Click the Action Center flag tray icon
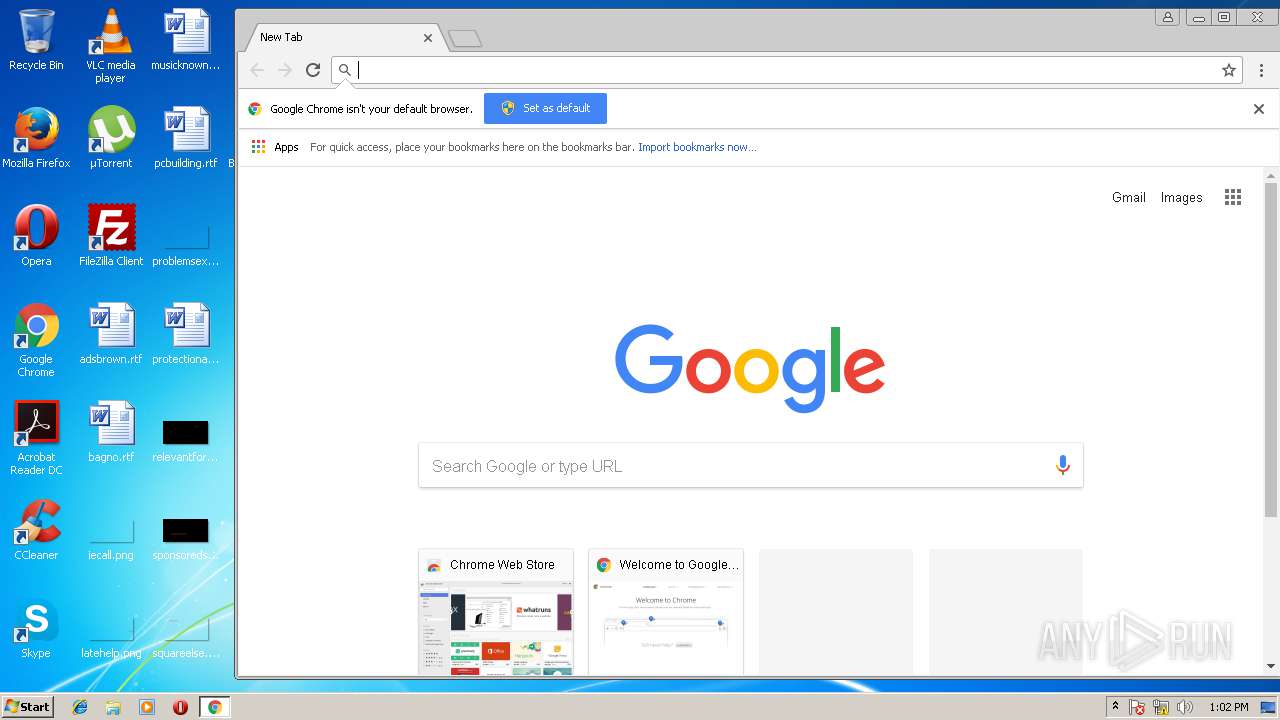 click(1137, 707)
